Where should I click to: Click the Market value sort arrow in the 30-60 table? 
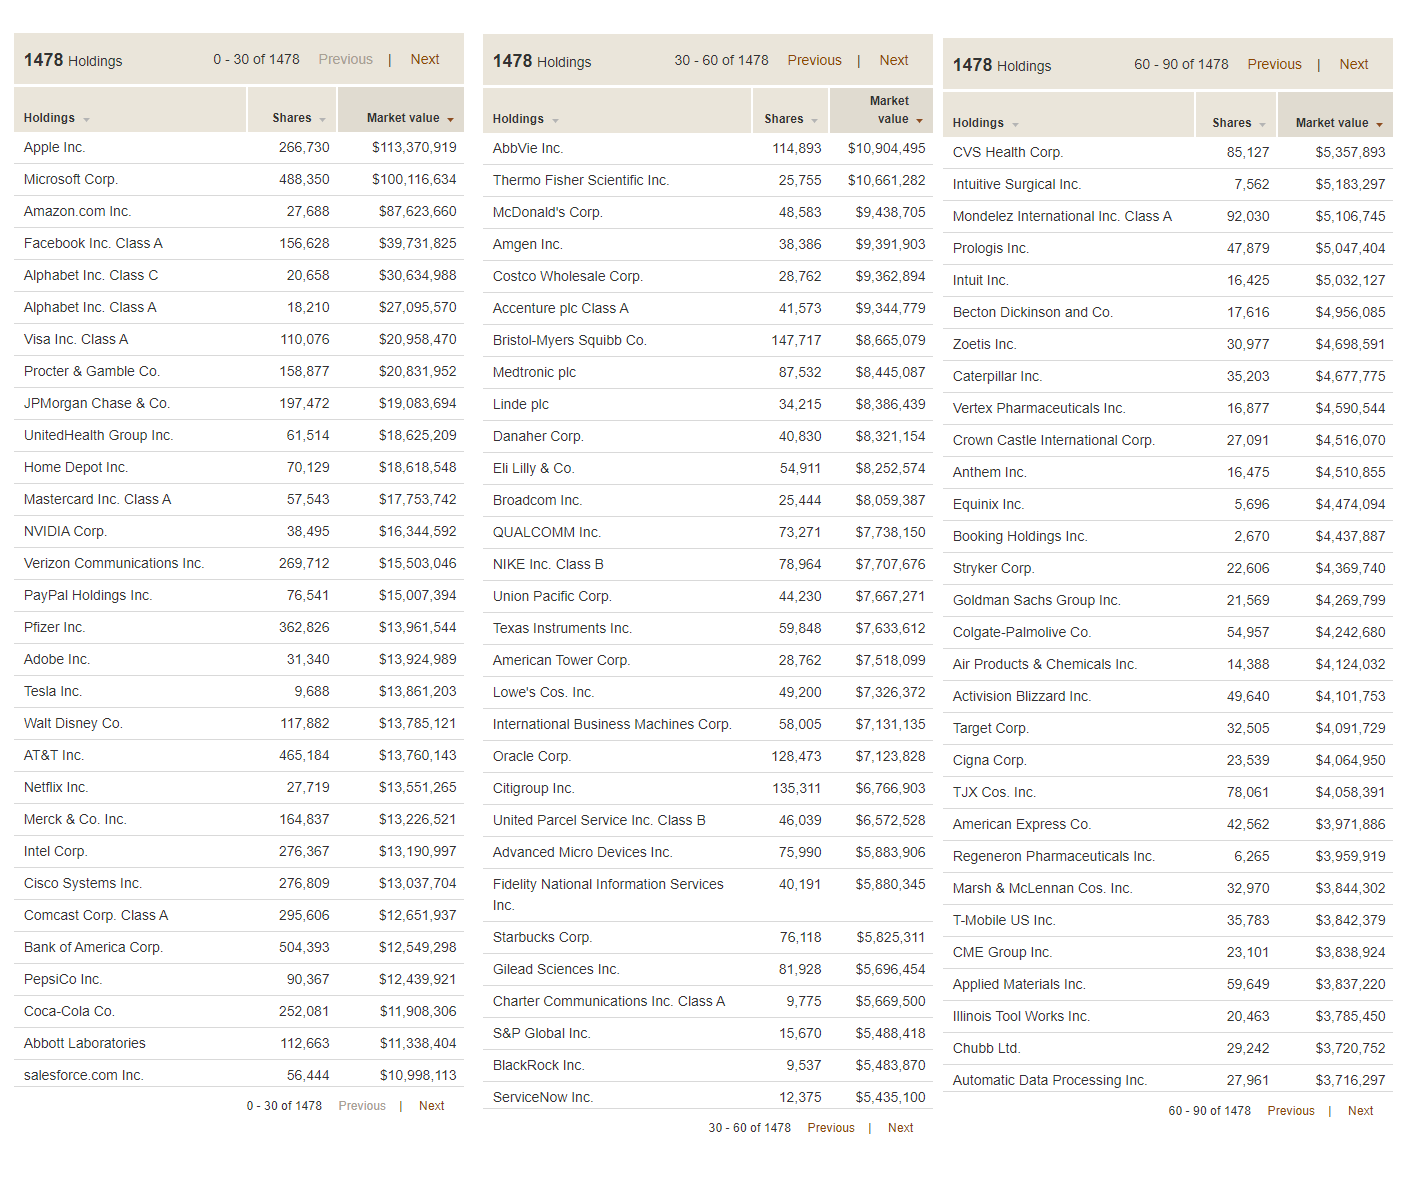[920, 121]
